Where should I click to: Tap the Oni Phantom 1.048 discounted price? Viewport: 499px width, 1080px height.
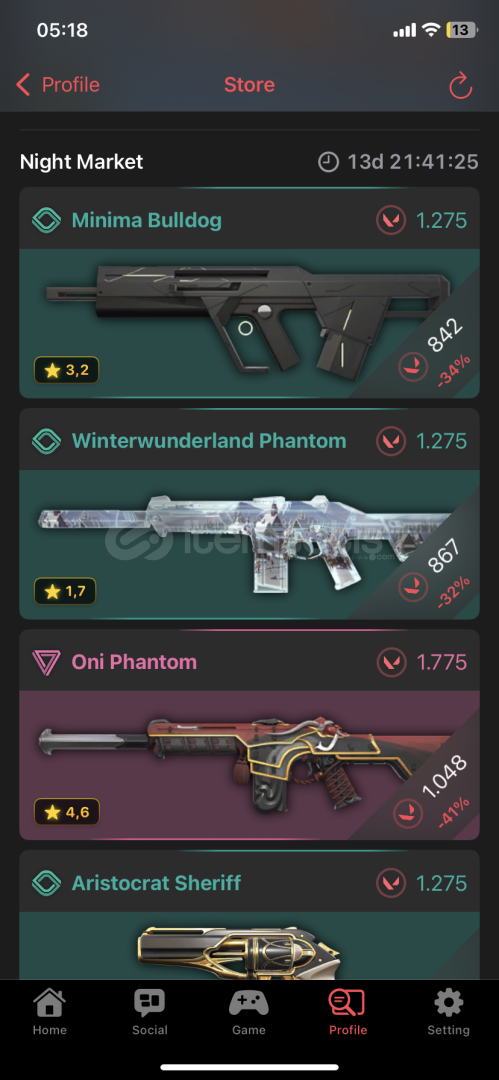pyautogui.click(x=445, y=778)
